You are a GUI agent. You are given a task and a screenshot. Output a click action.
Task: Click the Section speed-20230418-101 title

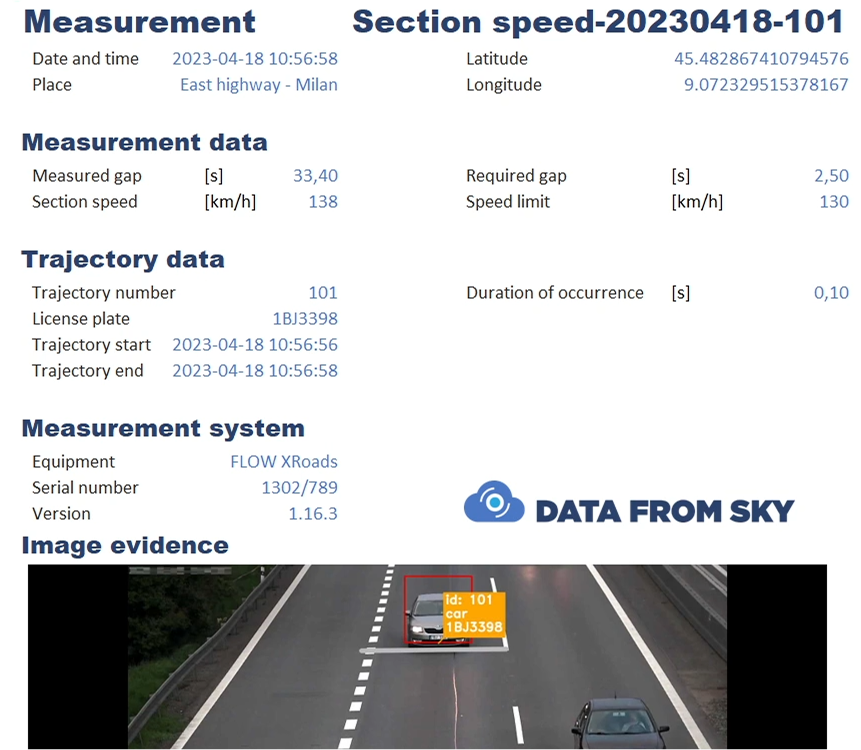tap(601, 21)
